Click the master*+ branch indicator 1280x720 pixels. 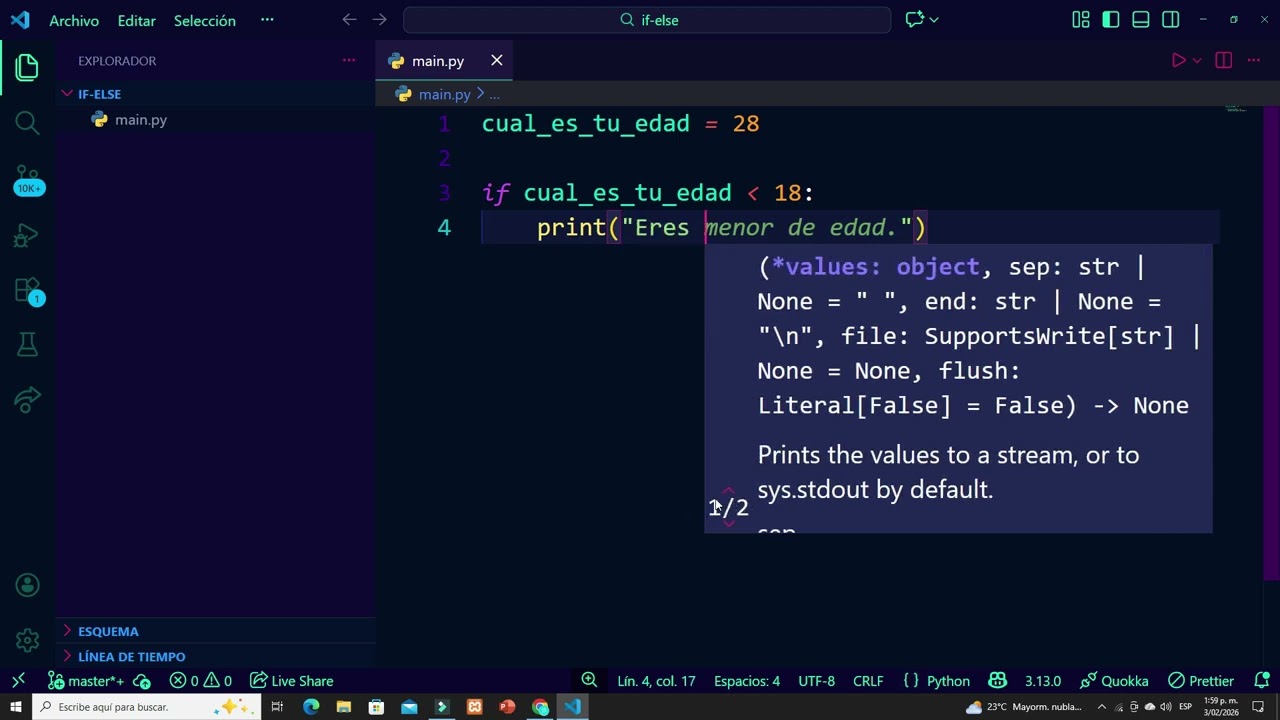click(86, 681)
